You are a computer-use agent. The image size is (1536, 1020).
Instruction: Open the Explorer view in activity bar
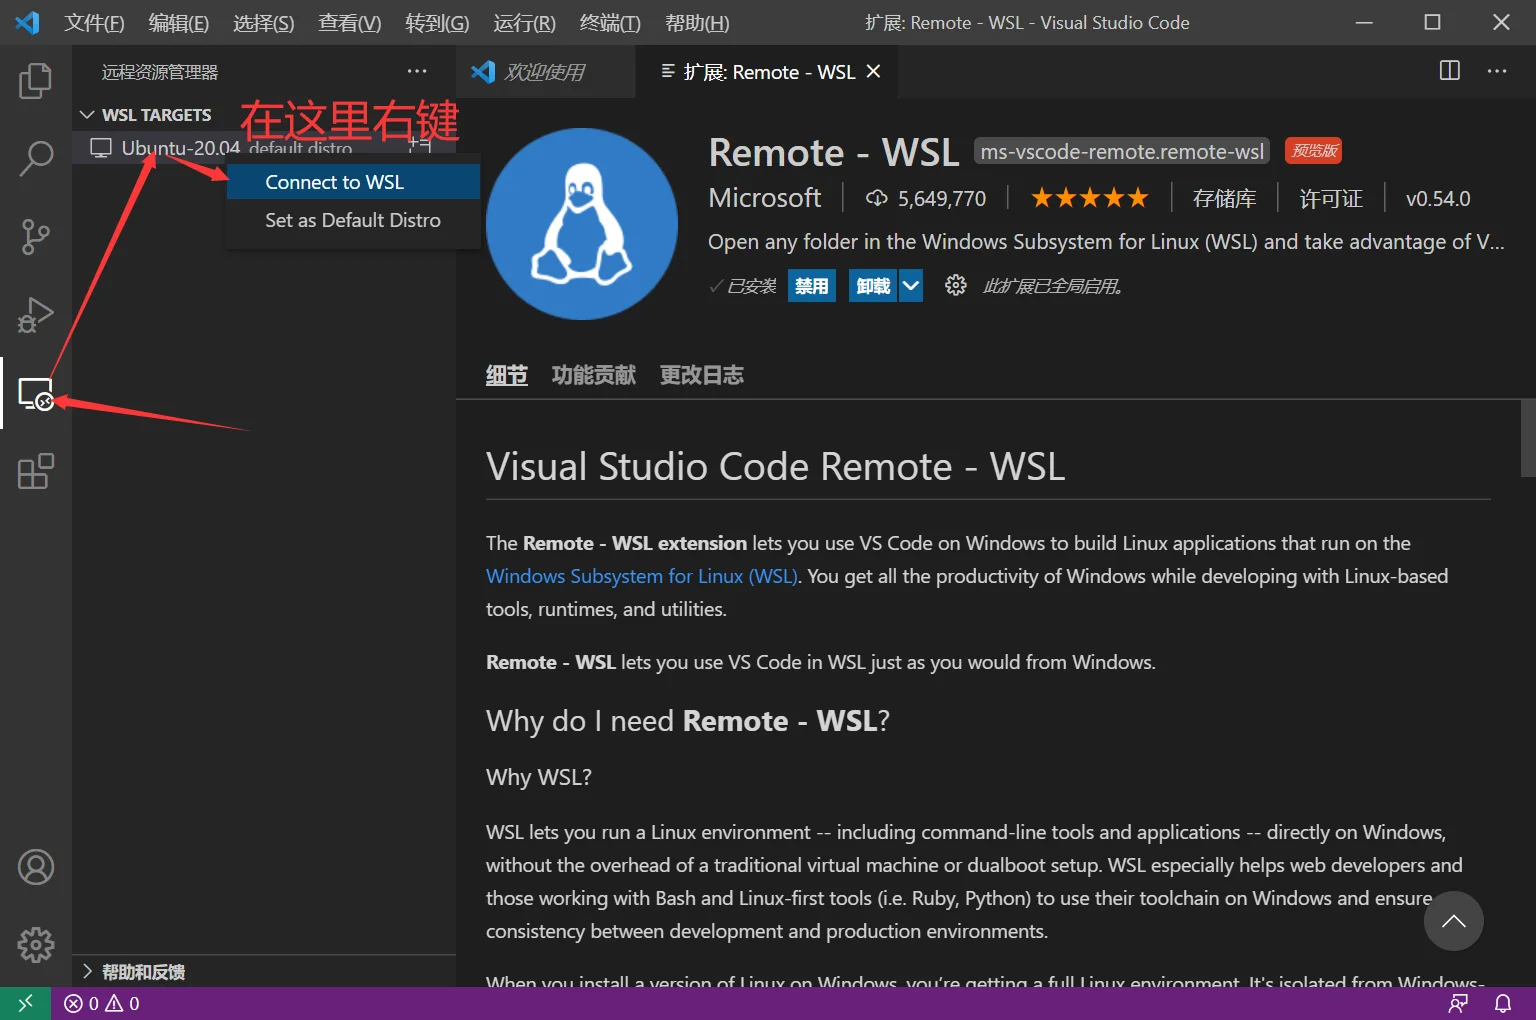(x=35, y=81)
